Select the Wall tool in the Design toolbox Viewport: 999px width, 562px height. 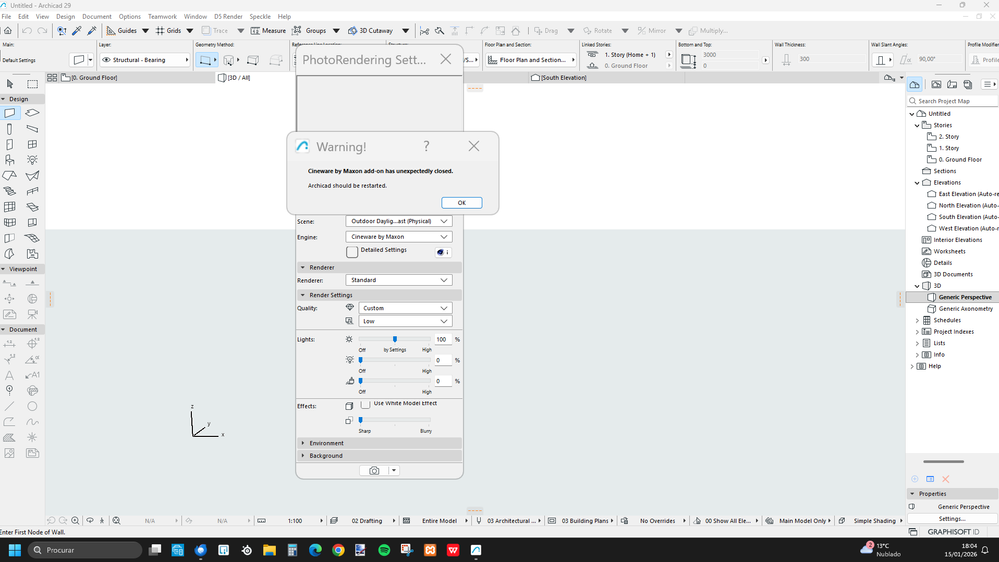(x=10, y=113)
